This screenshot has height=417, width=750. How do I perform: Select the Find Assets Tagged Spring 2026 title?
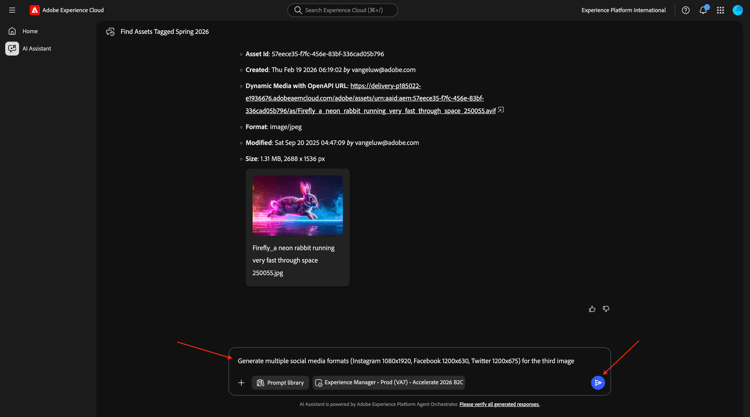[165, 32]
